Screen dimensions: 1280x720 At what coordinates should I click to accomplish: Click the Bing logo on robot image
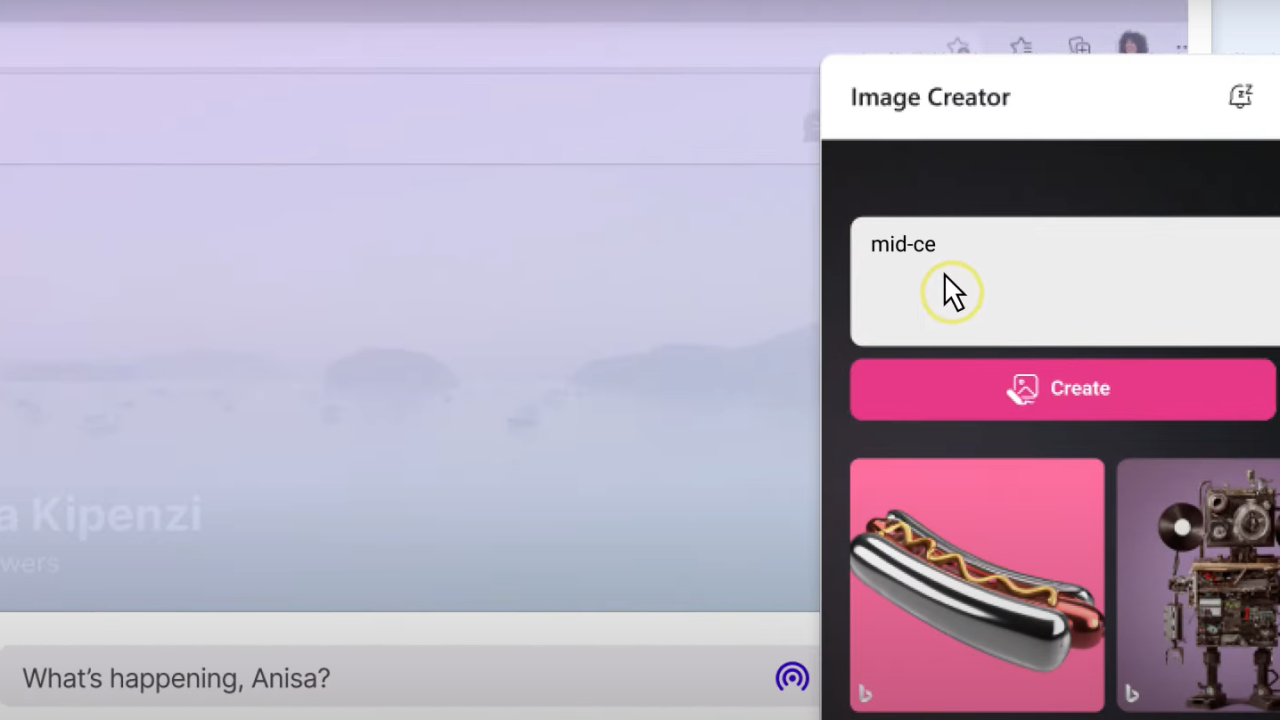[x=1131, y=693]
